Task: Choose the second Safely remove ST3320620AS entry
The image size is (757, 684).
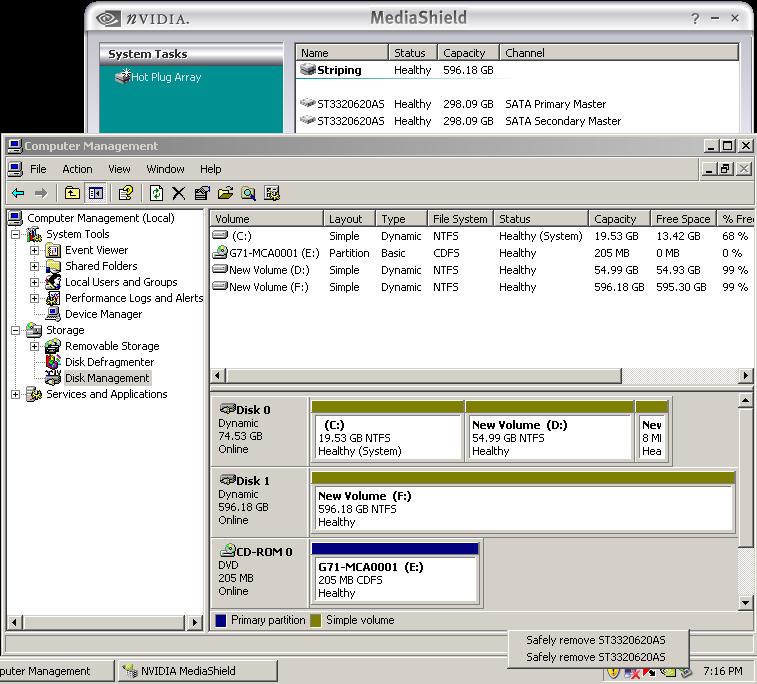Action: coord(596,657)
